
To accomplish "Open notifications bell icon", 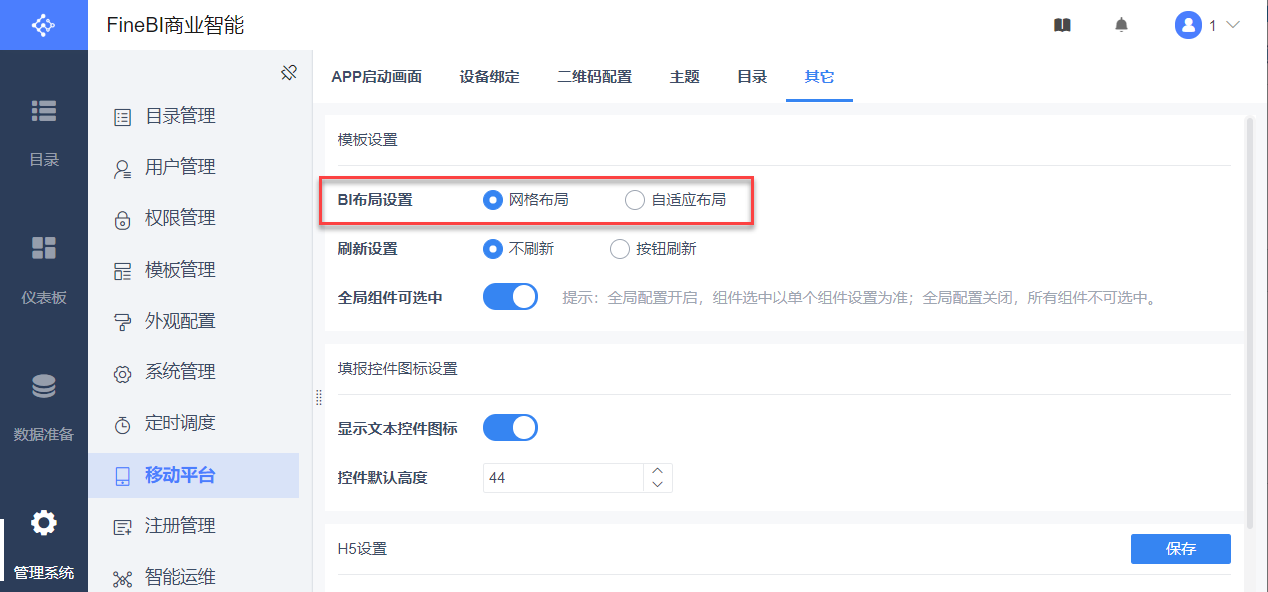I will coord(1121,25).
